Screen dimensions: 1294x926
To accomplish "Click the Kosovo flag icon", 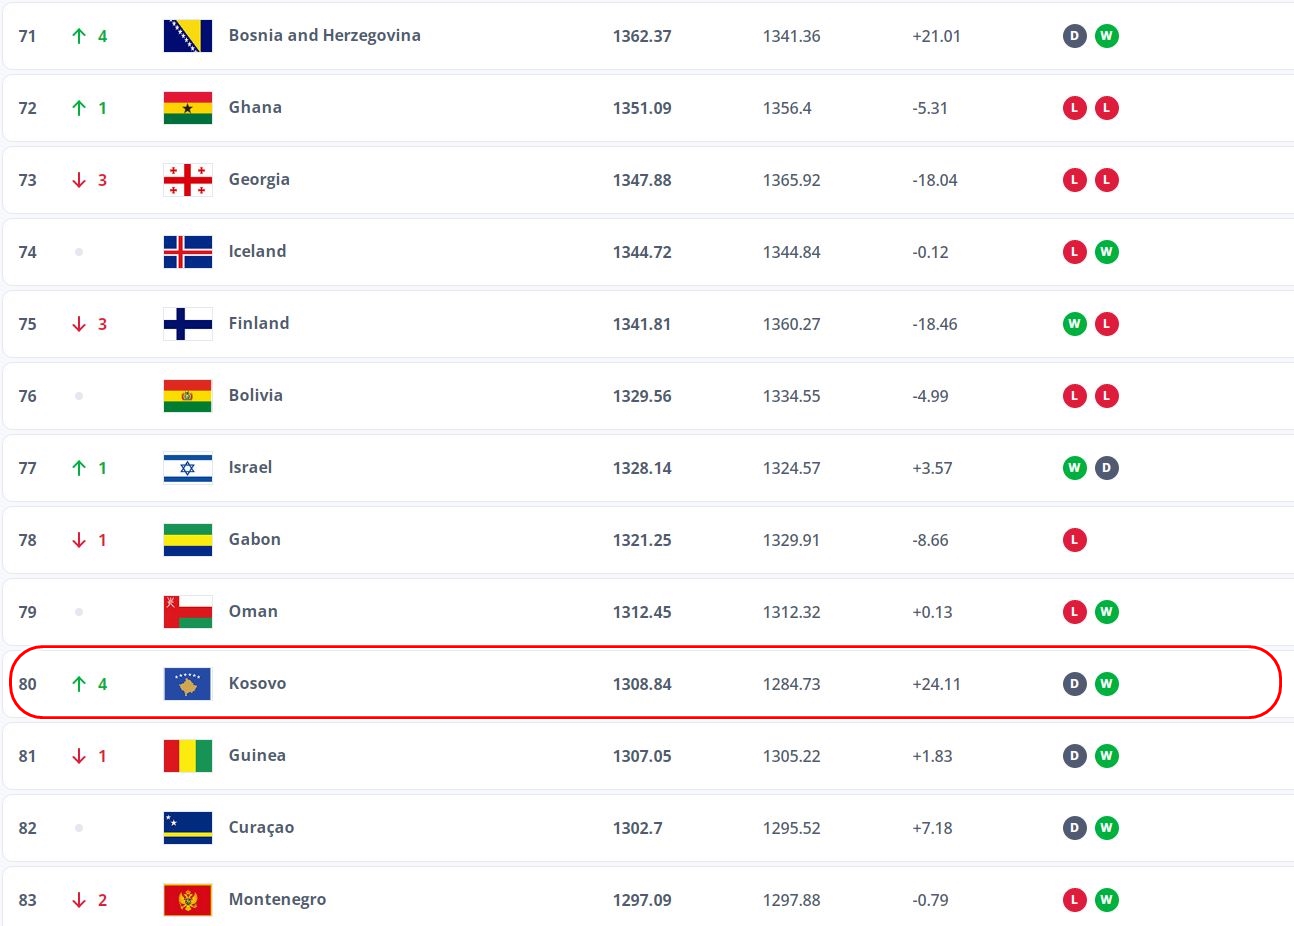I will [x=187, y=684].
